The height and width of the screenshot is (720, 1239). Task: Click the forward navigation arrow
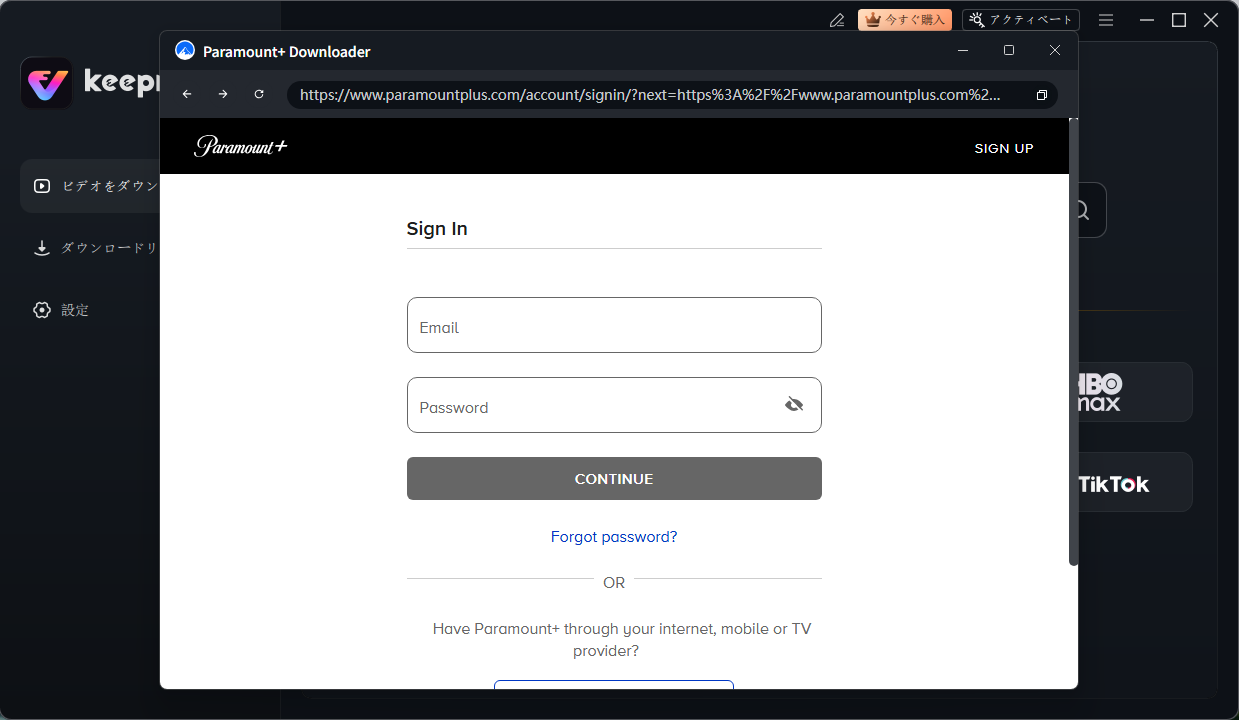coord(223,94)
